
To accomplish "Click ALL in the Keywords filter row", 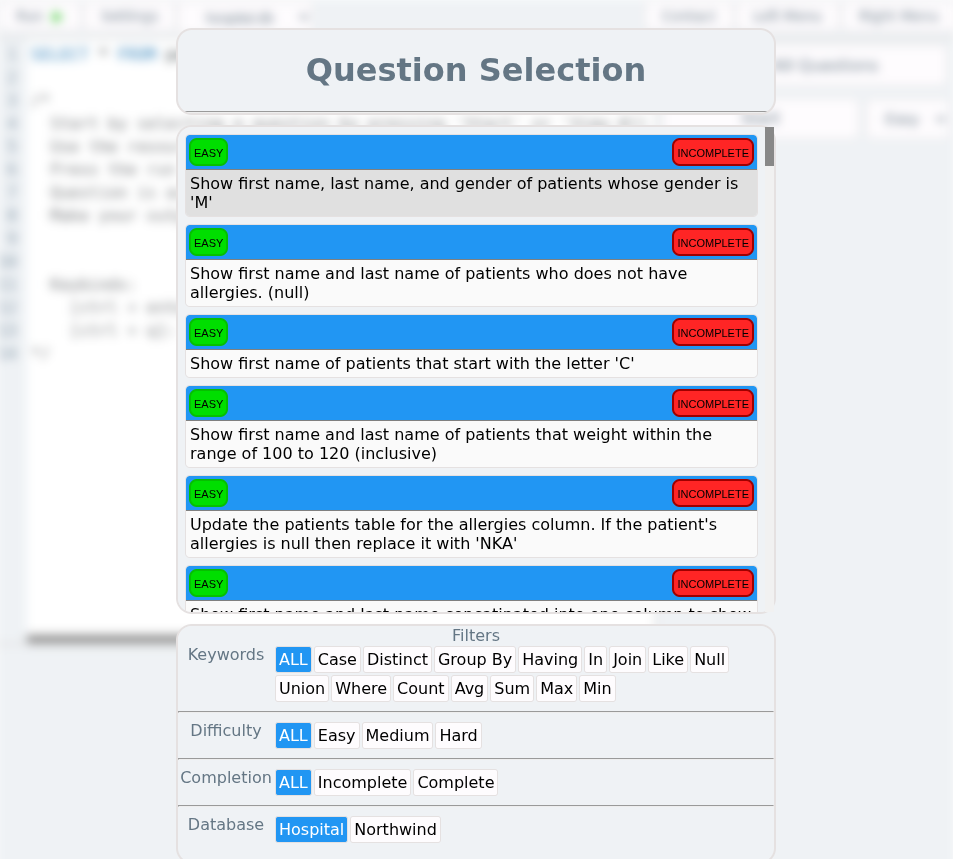I will pos(294,660).
